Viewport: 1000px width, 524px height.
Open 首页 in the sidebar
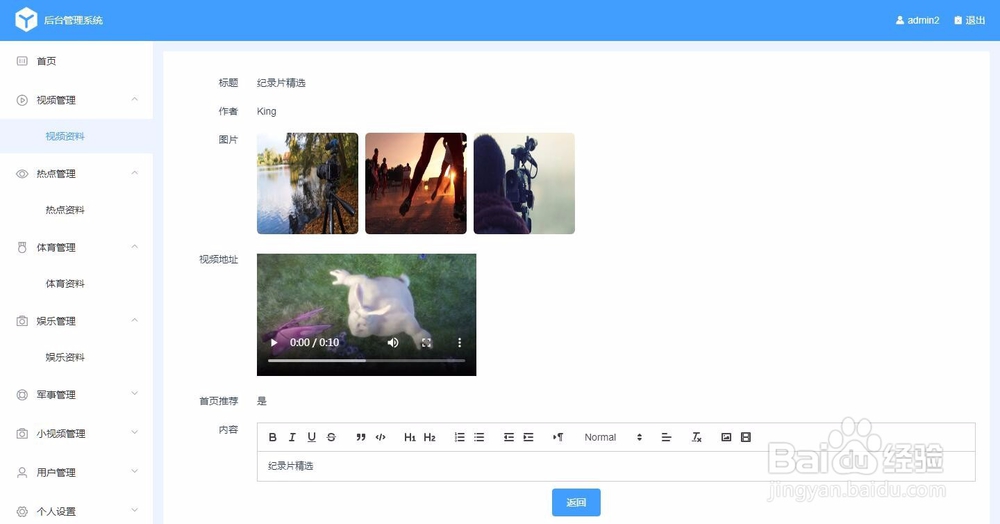click(x=76, y=61)
